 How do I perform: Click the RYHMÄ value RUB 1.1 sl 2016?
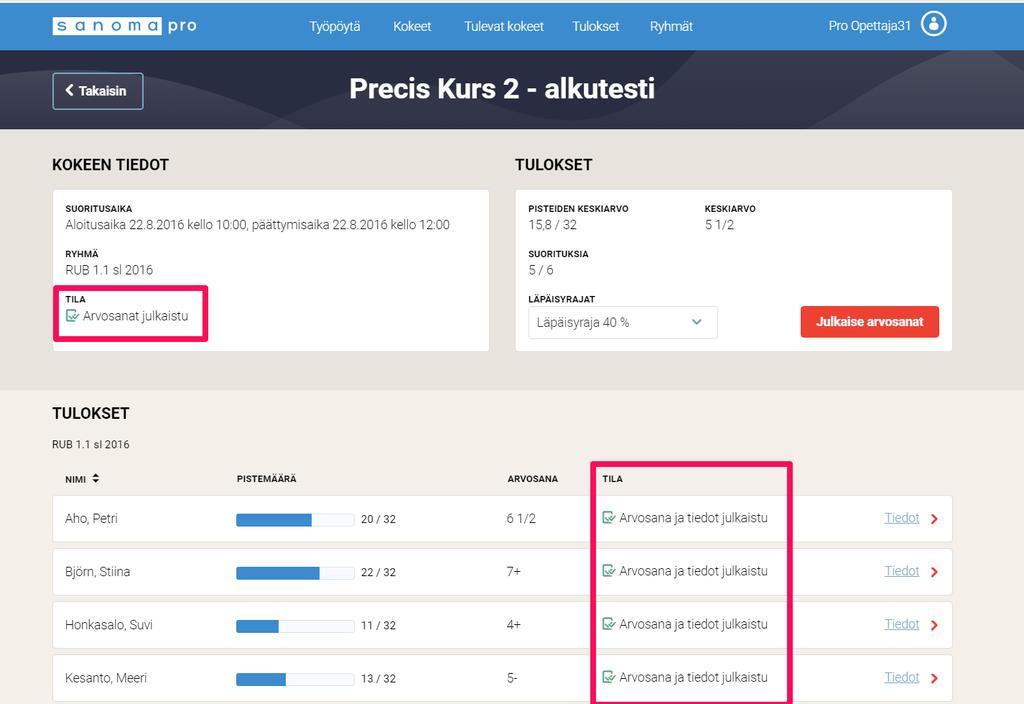[x=109, y=270]
